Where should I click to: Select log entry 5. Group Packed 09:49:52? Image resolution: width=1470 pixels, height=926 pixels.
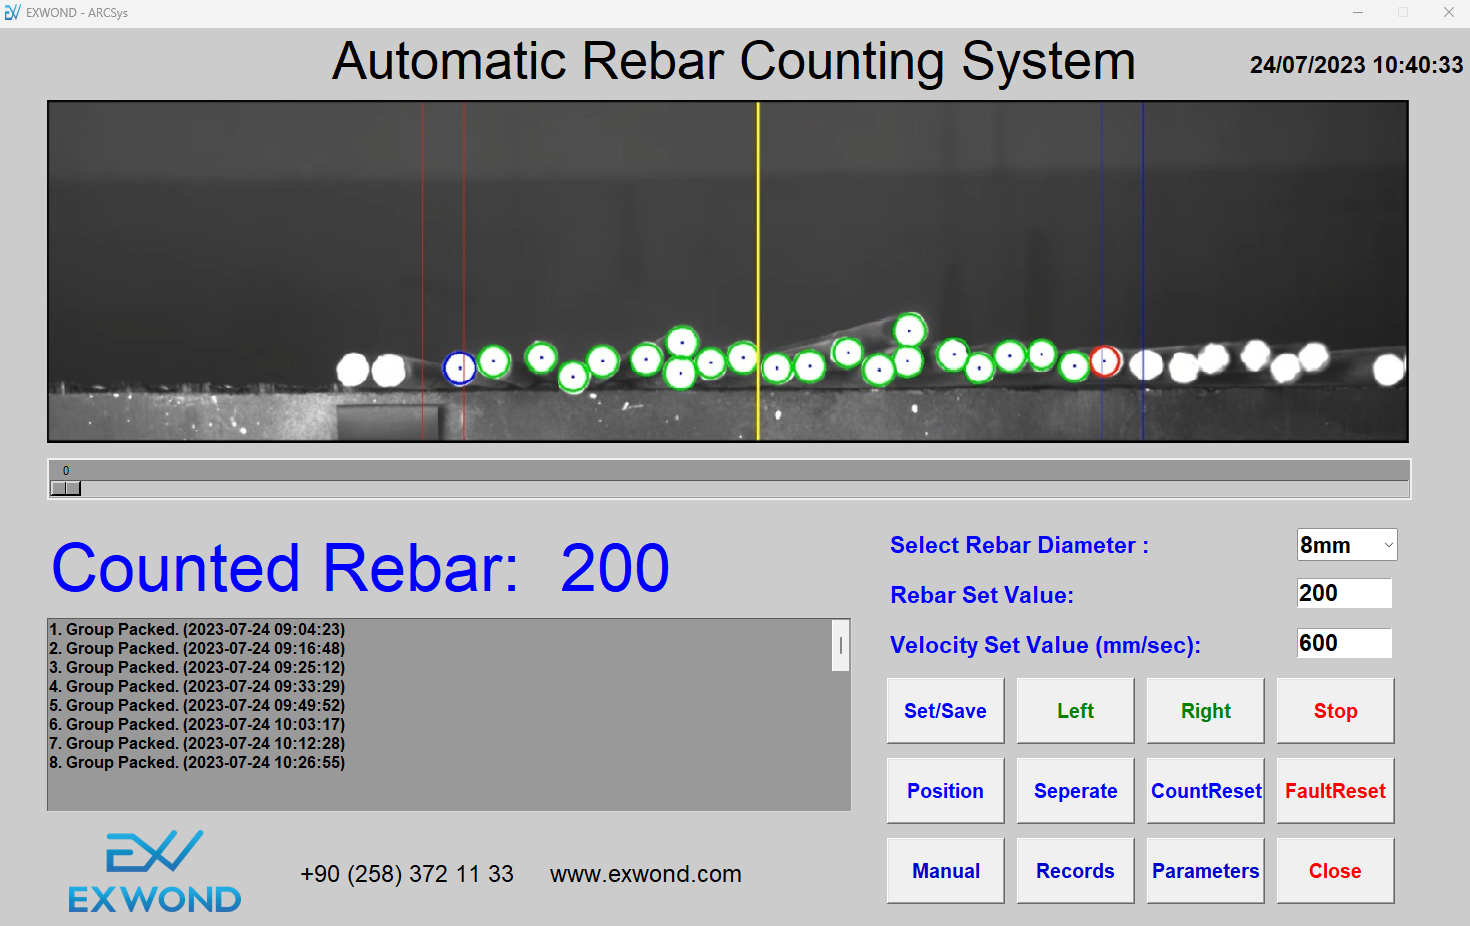coord(197,705)
